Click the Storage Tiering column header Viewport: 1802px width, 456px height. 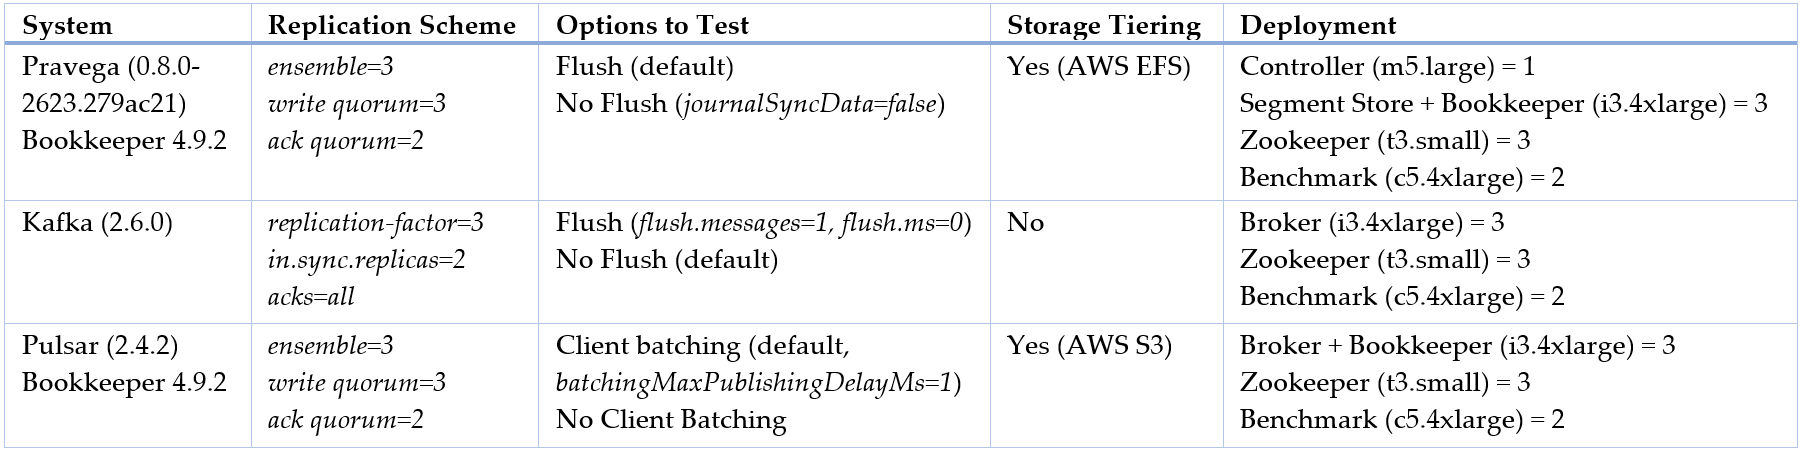1103,25
